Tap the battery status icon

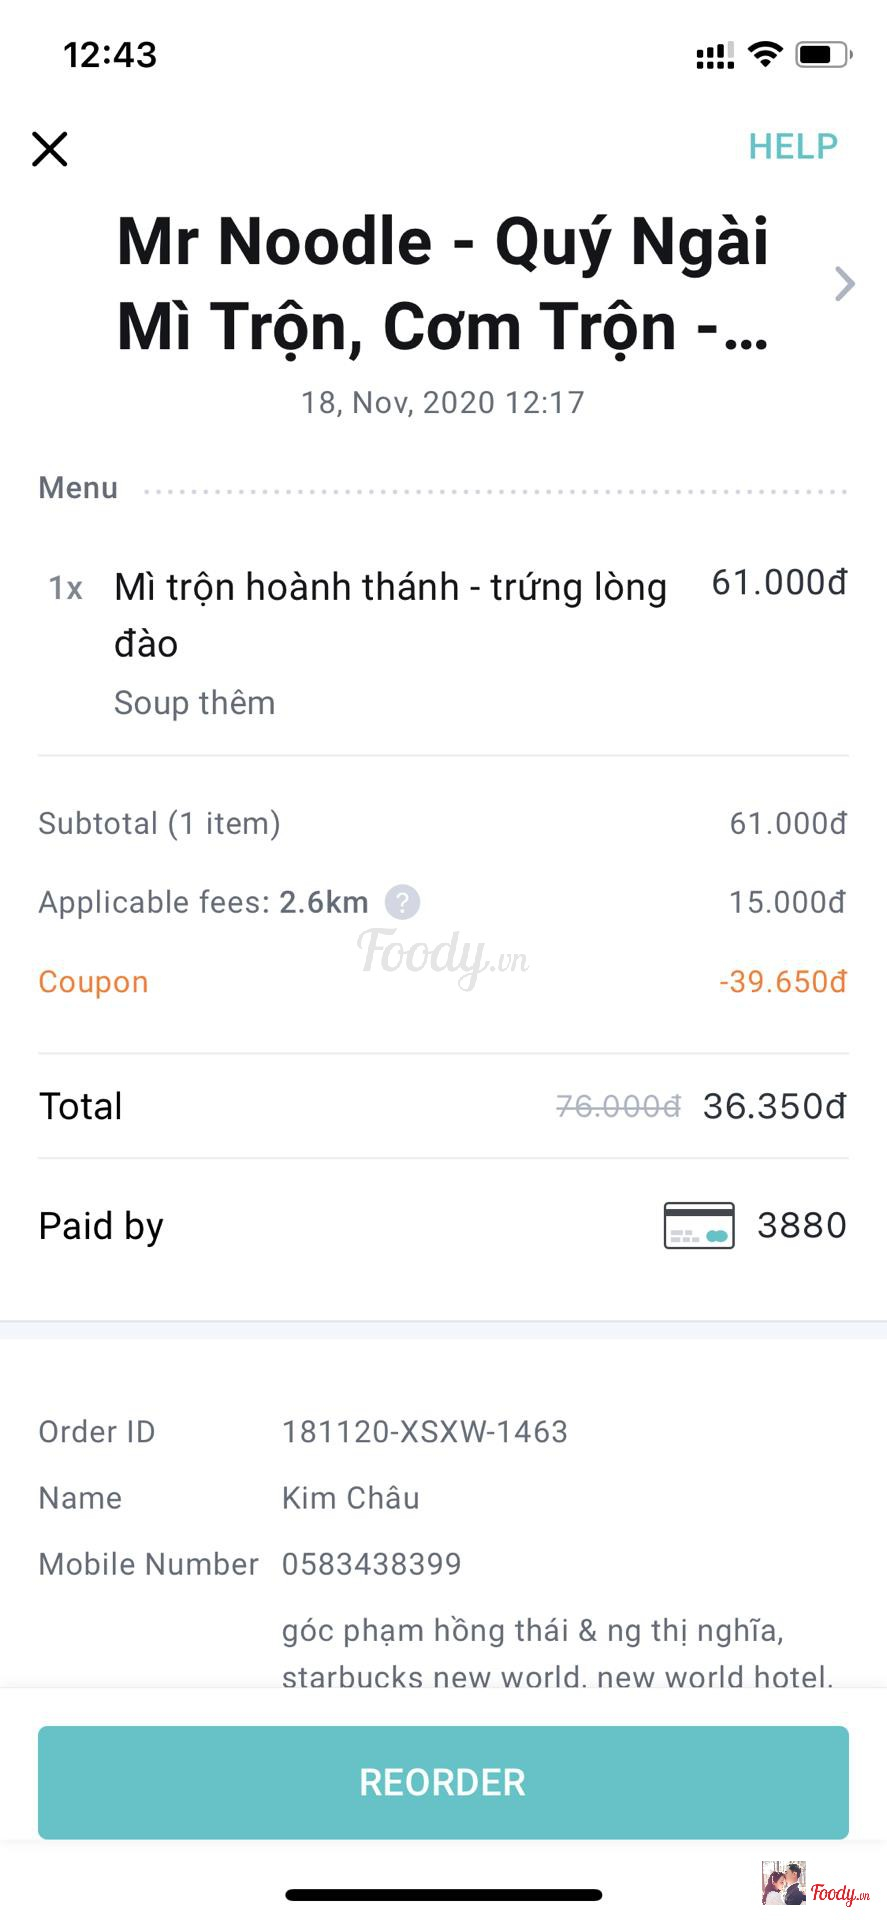point(823,54)
